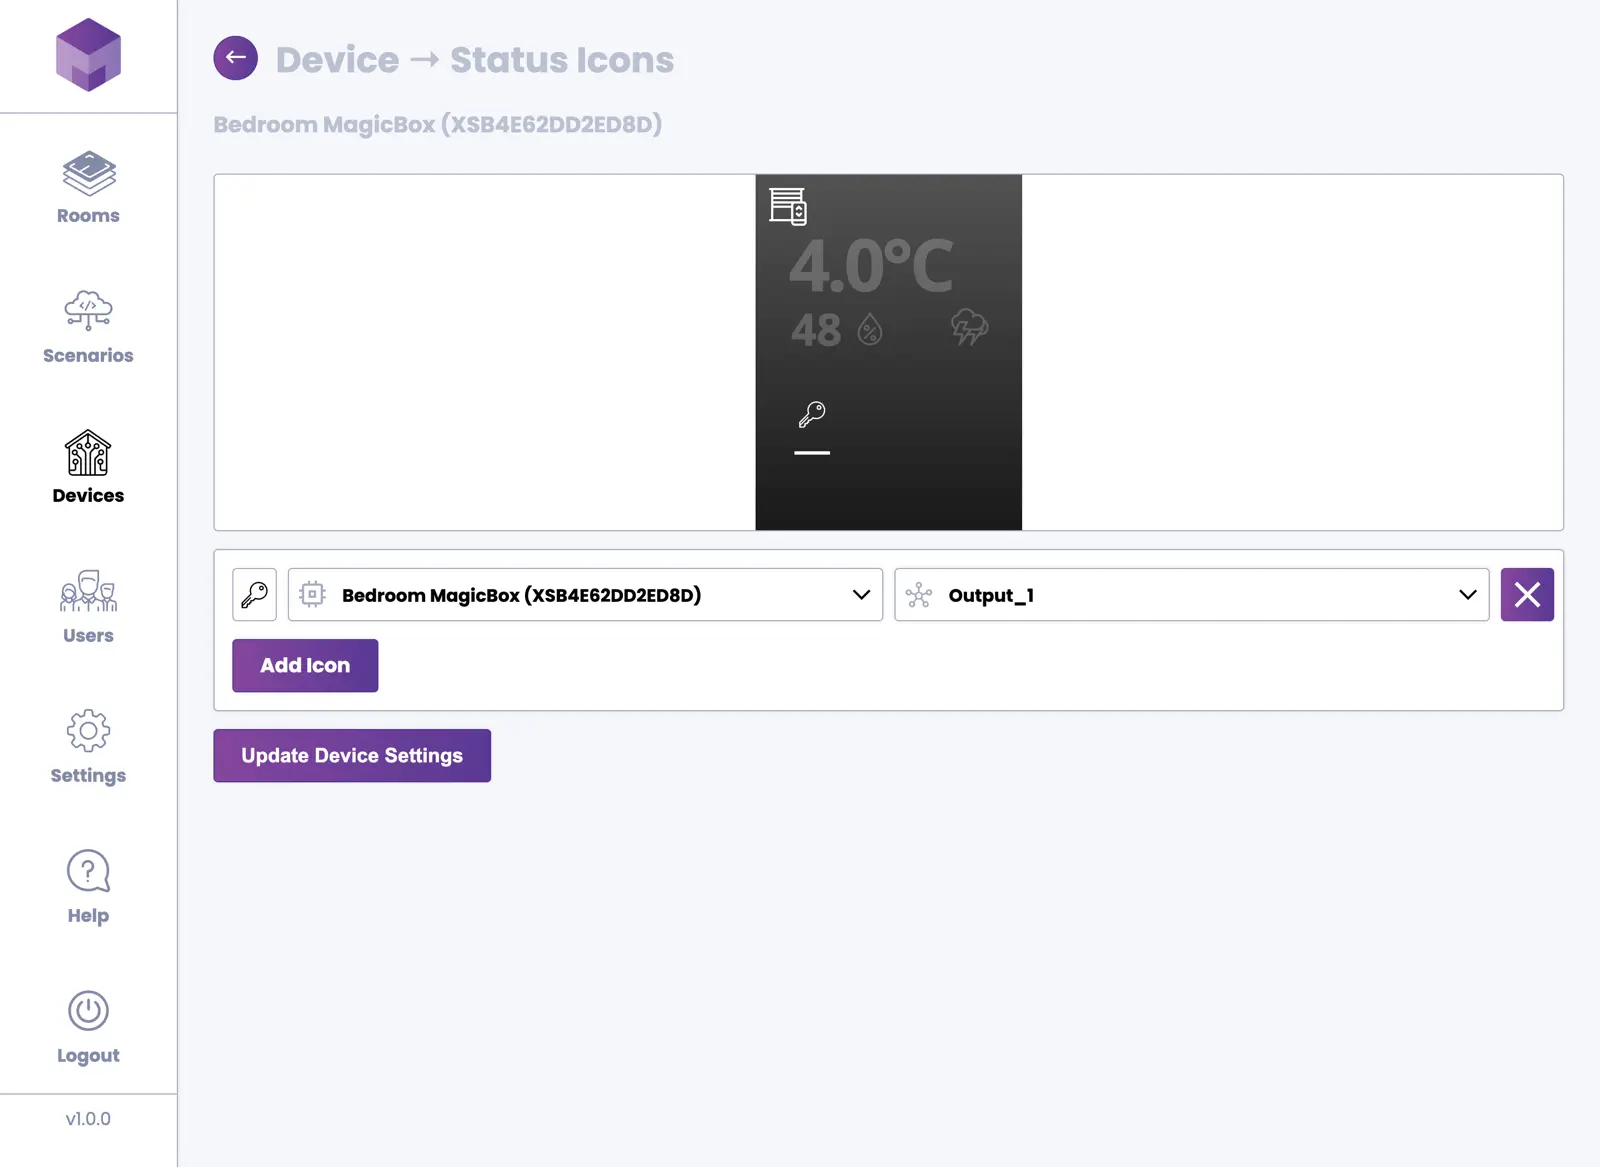
Task: Click the storm weather icon in preview
Action: pos(969,327)
